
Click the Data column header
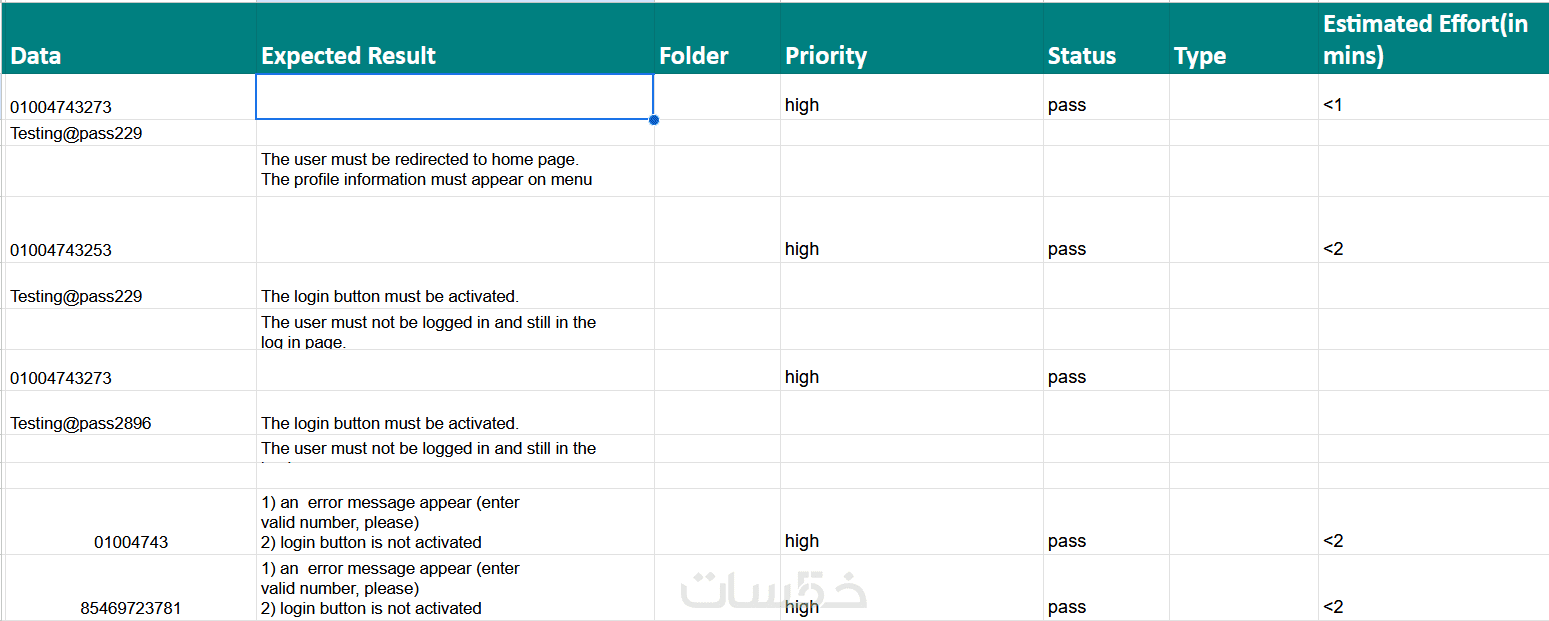click(x=36, y=56)
